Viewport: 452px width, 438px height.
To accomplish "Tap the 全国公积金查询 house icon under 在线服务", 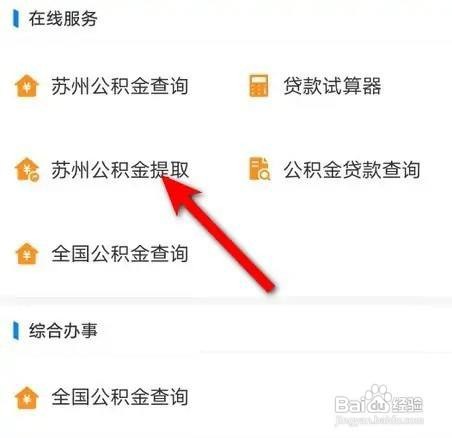I will (x=27, y=254).
